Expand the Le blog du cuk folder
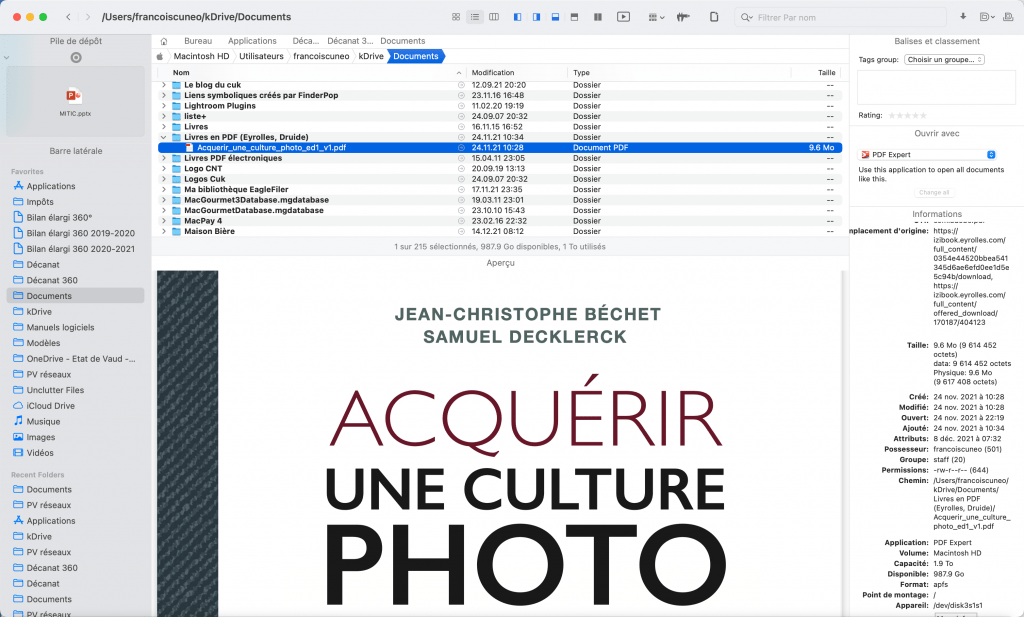Image resolution: width=1024 pixels, height=617 pixels. 163,85
